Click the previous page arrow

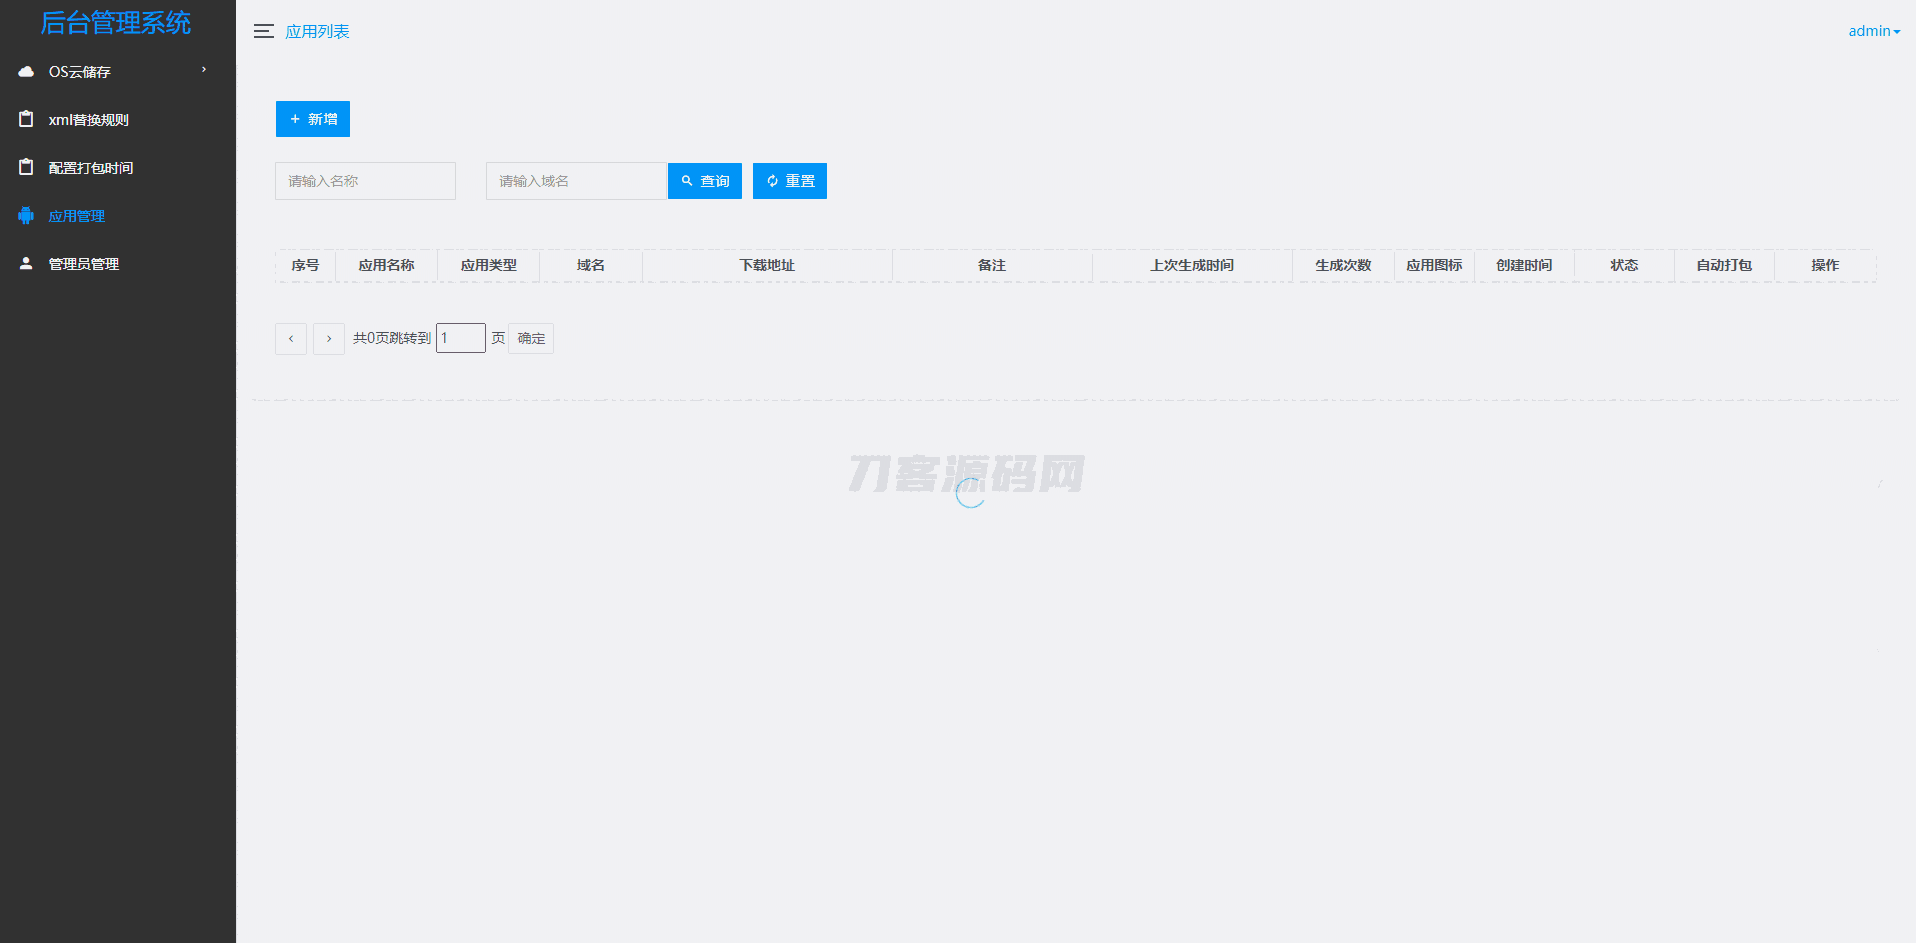coord(290,338)
